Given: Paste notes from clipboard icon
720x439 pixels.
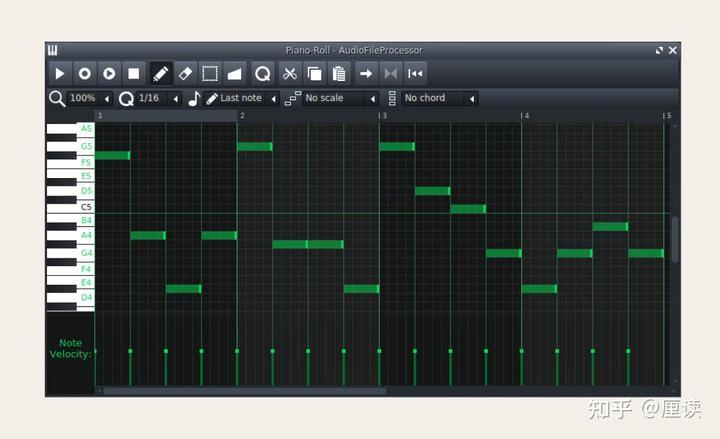Looking at the screenshot, I should [x=339, y=73].
